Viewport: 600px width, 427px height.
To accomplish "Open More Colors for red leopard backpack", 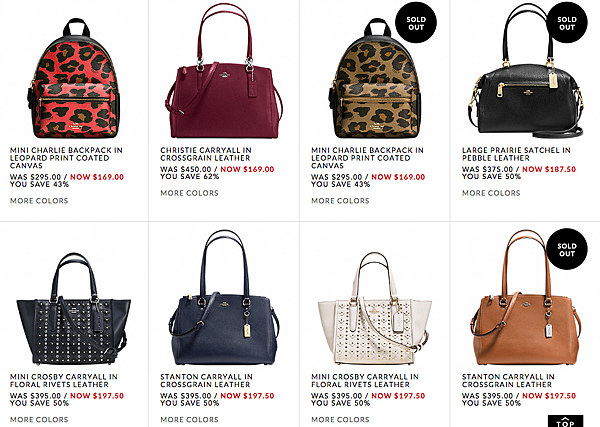I will click(39, 201).
